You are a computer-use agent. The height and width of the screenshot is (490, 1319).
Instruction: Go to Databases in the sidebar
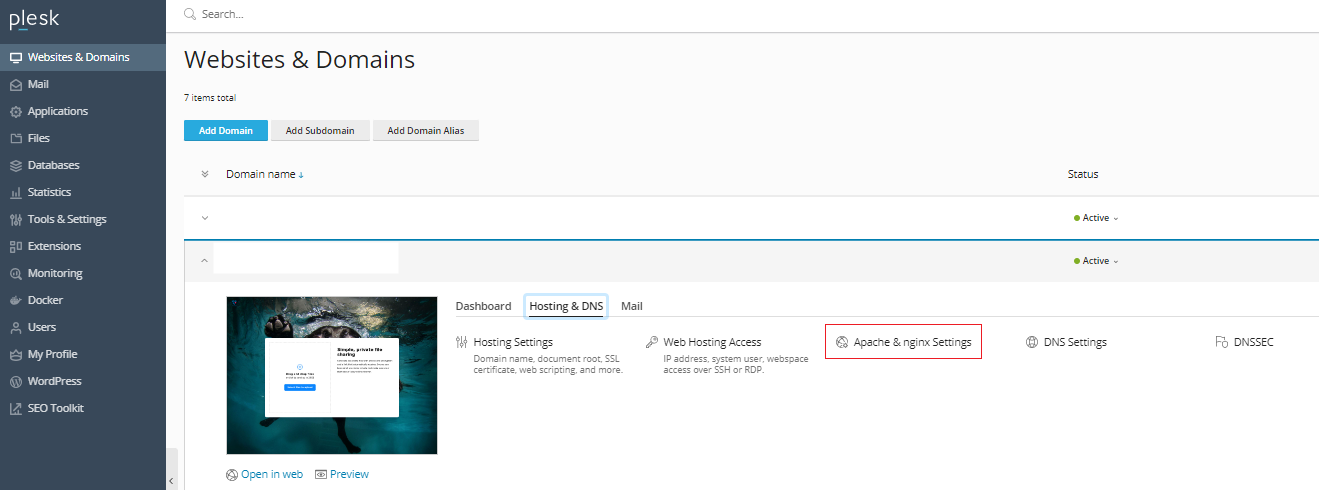coord(53,165)
